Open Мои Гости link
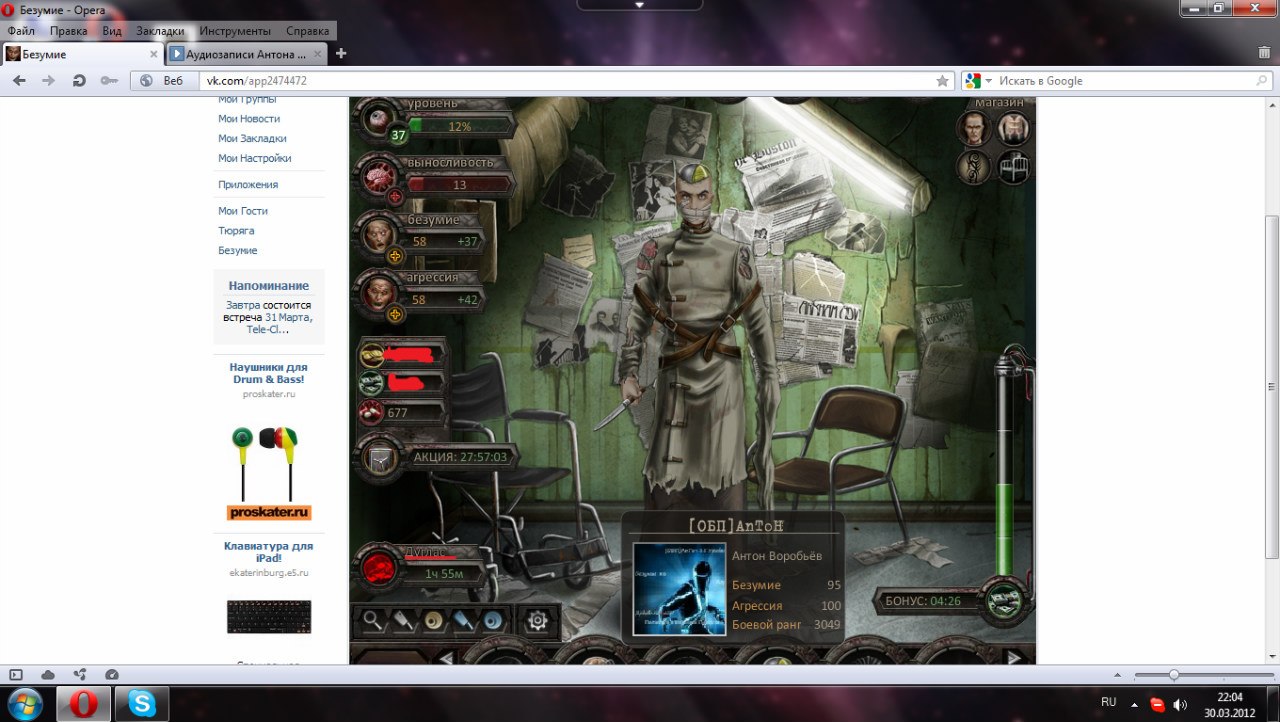Viewport: 1280px width, 722px height. pos(243,211)
